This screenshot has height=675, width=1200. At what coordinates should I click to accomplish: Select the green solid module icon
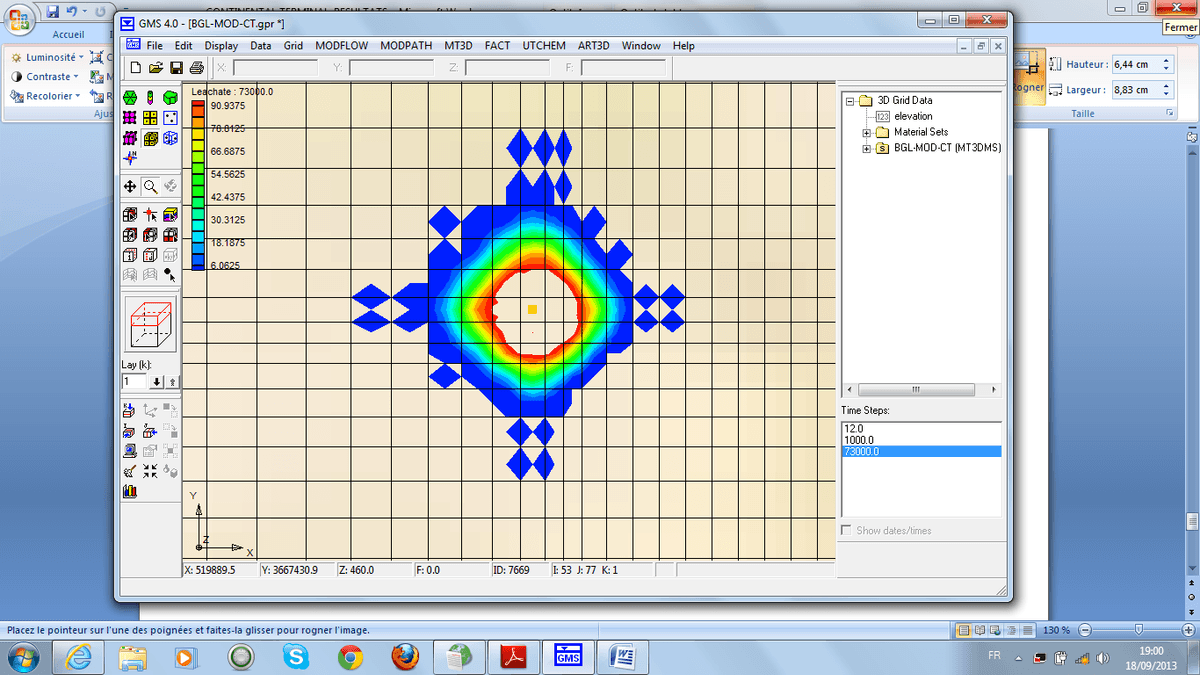pos(170,98)
